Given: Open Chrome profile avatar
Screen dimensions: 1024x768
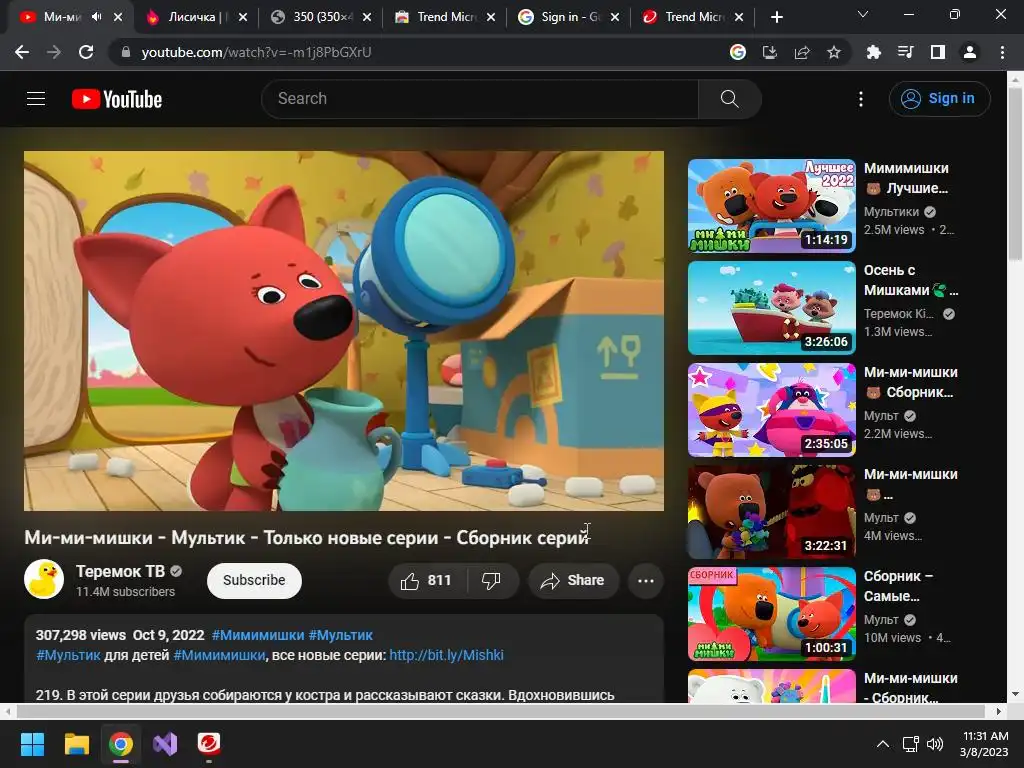Looking at the screenshot, I should pyautogui.click(x=970, y=52).
